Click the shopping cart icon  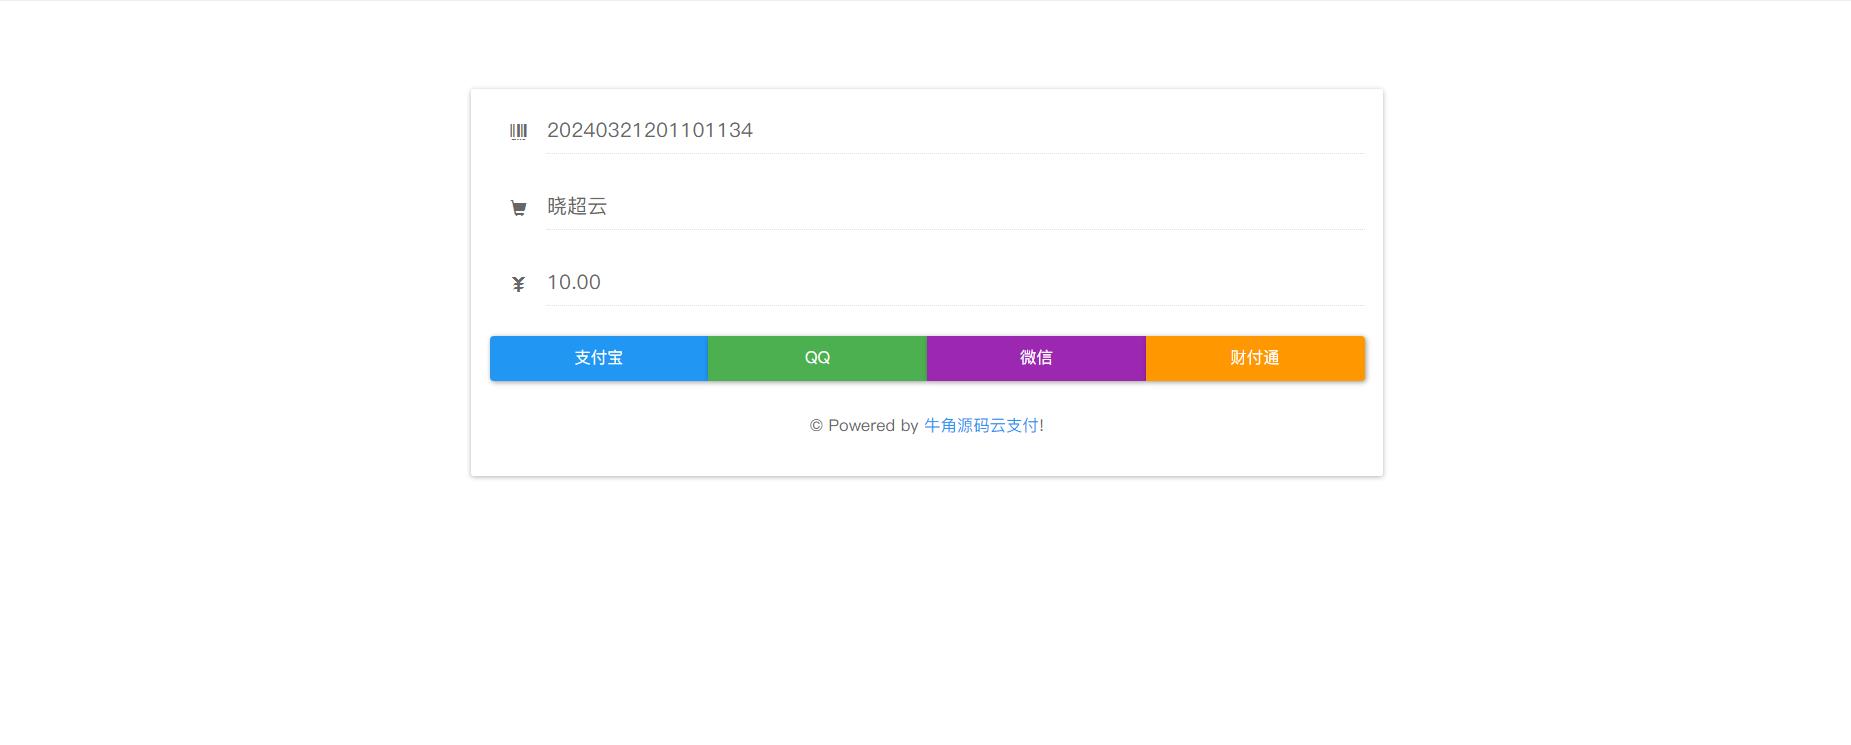click(x=518, y=208)
